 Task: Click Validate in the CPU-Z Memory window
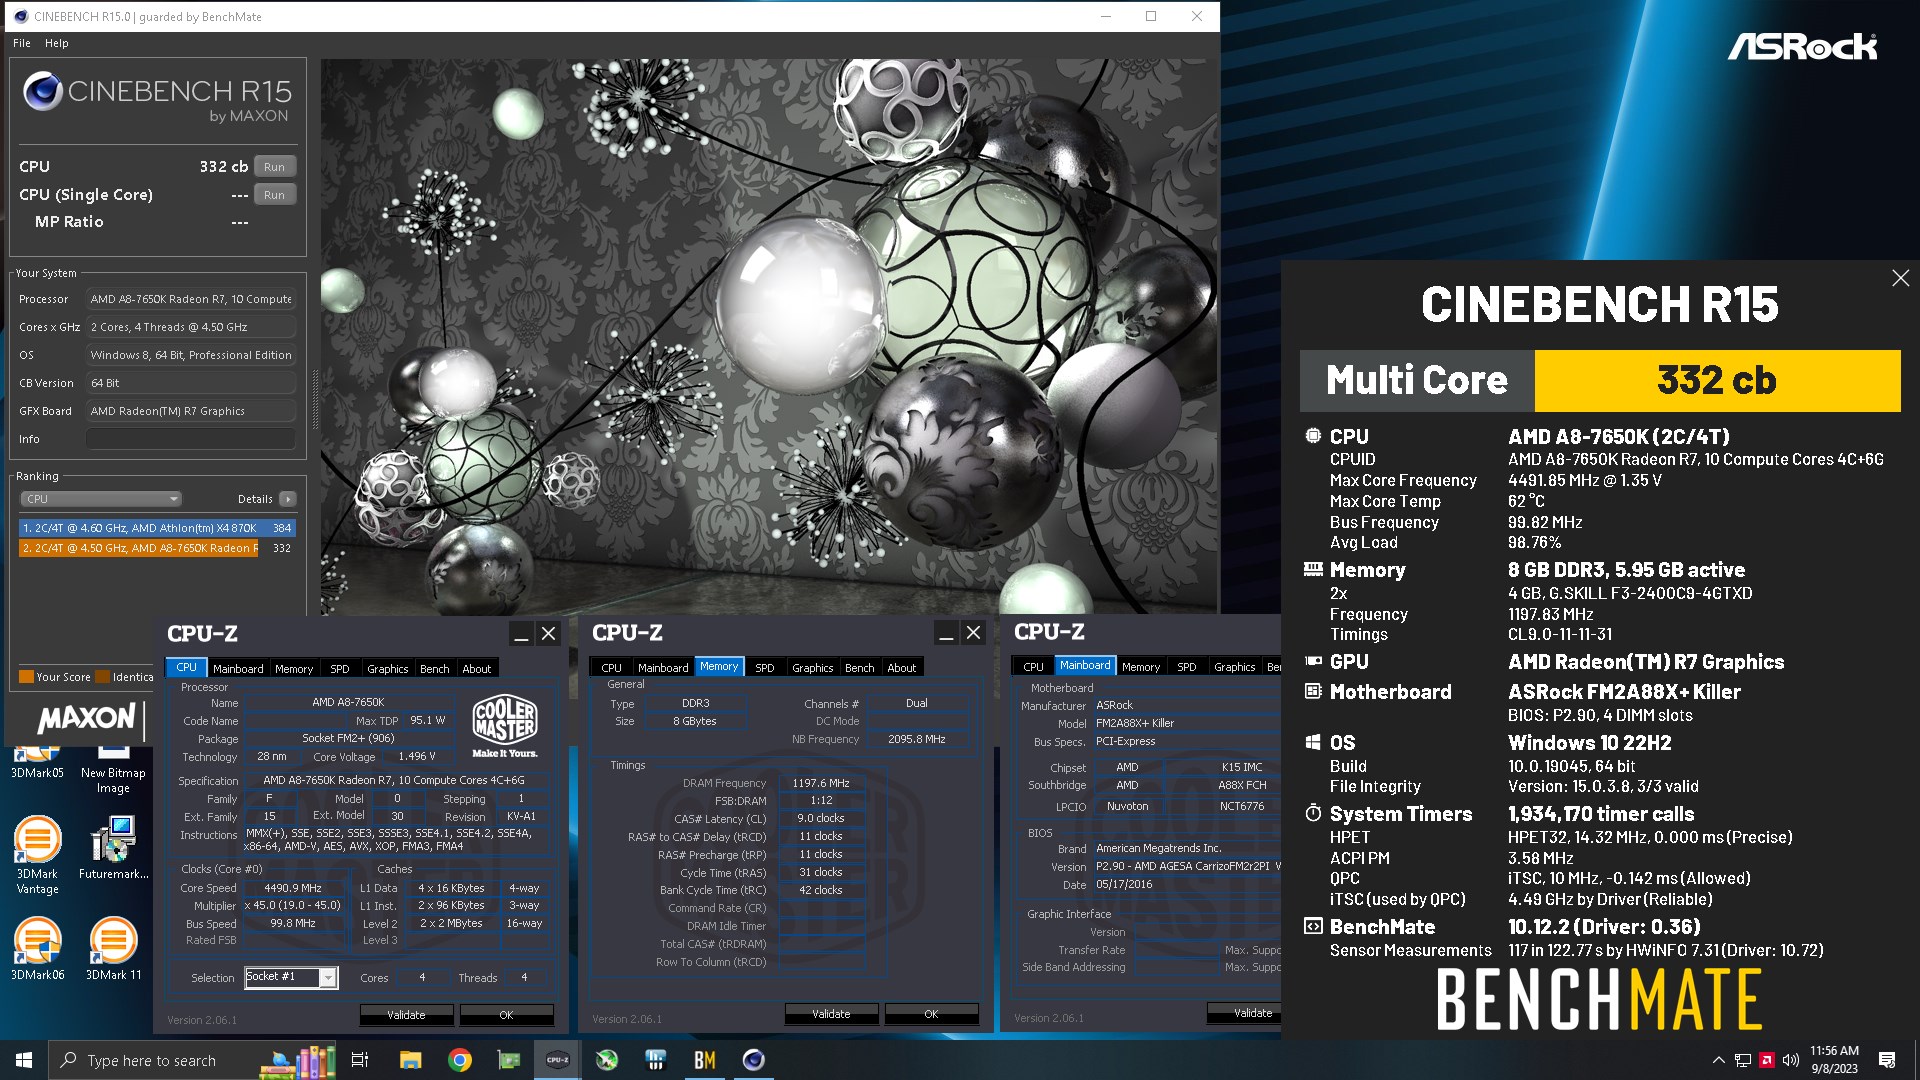(831, 1013)
